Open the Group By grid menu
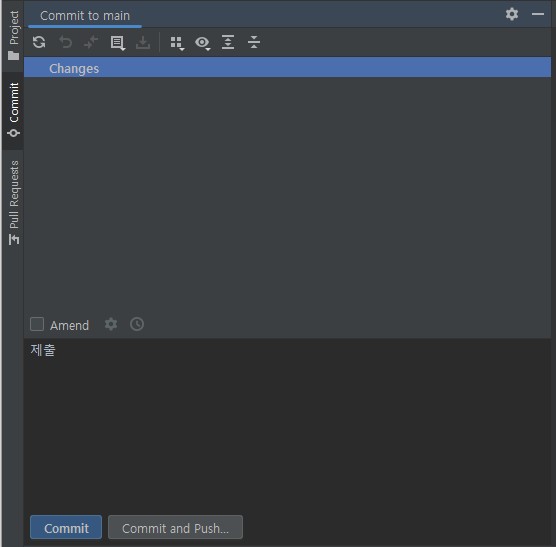The image size is (556, 547). (177, 43)
